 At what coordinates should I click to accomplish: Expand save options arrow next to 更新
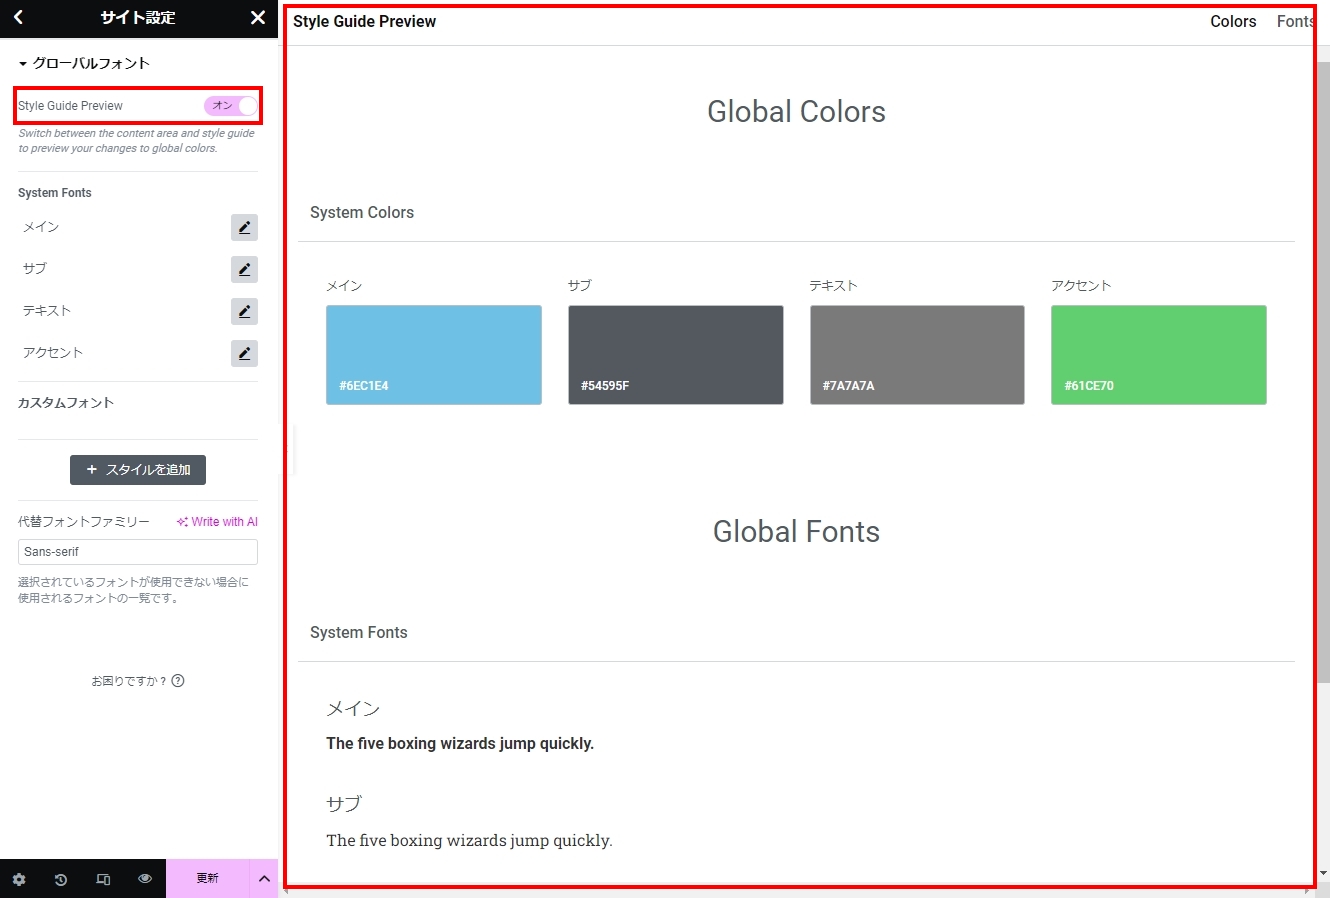[x=264, y=879]
